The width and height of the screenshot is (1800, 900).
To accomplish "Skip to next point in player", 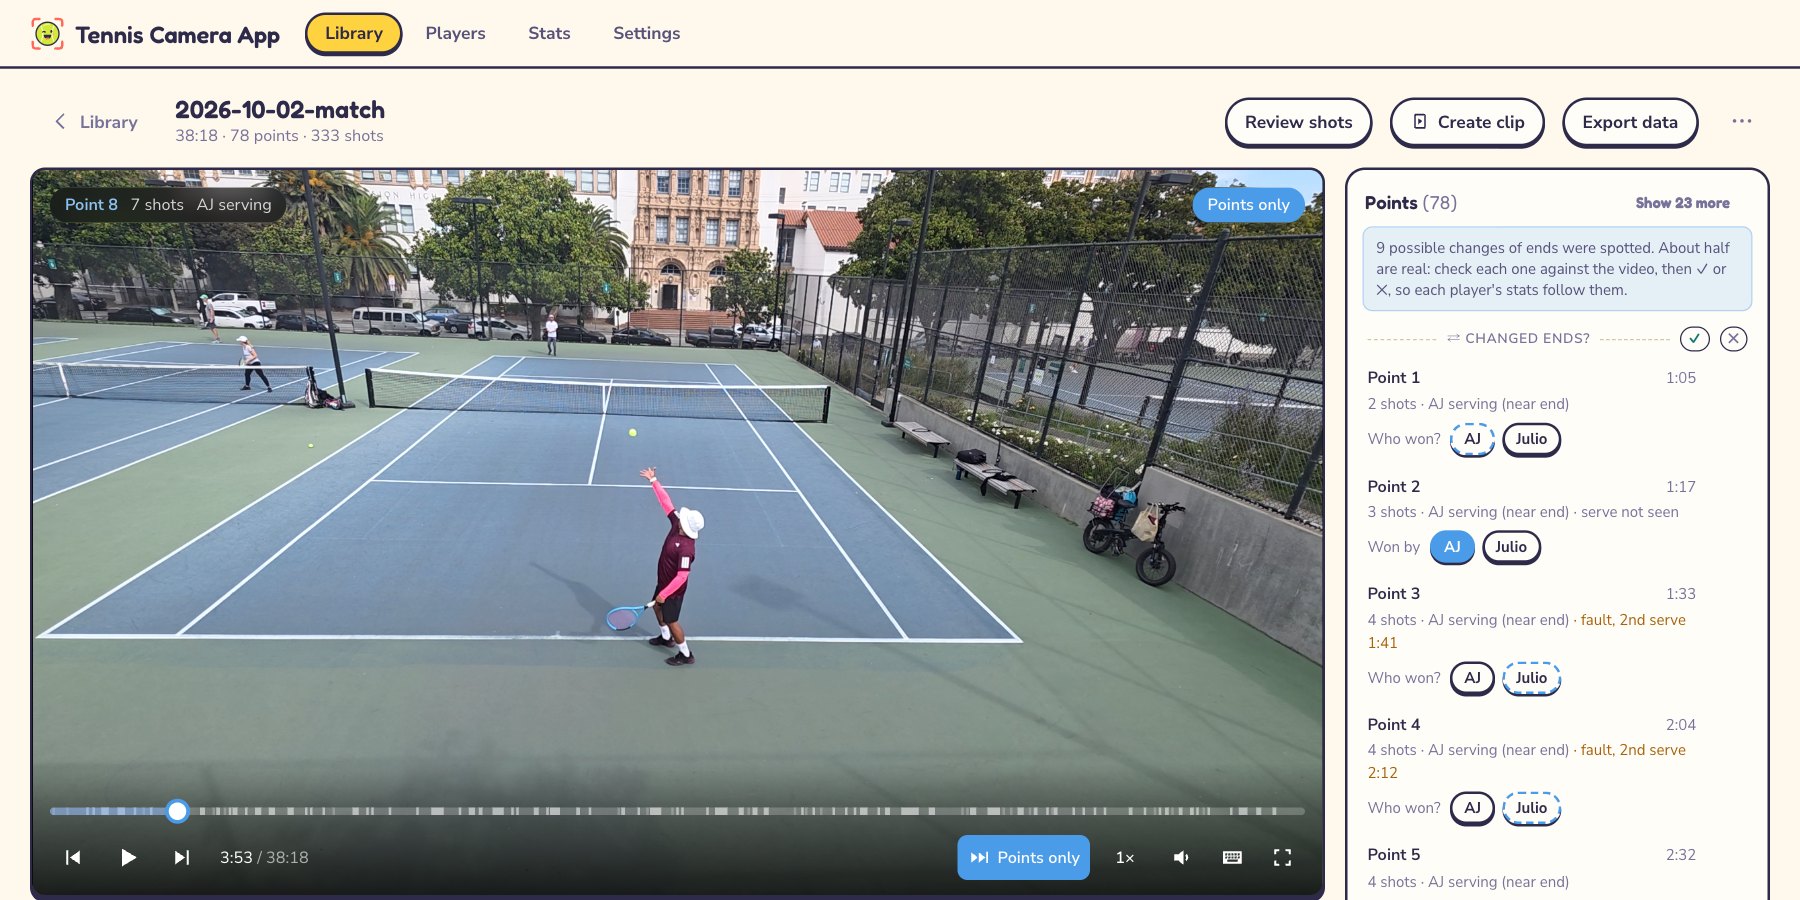I will click(x=182, y=857).
